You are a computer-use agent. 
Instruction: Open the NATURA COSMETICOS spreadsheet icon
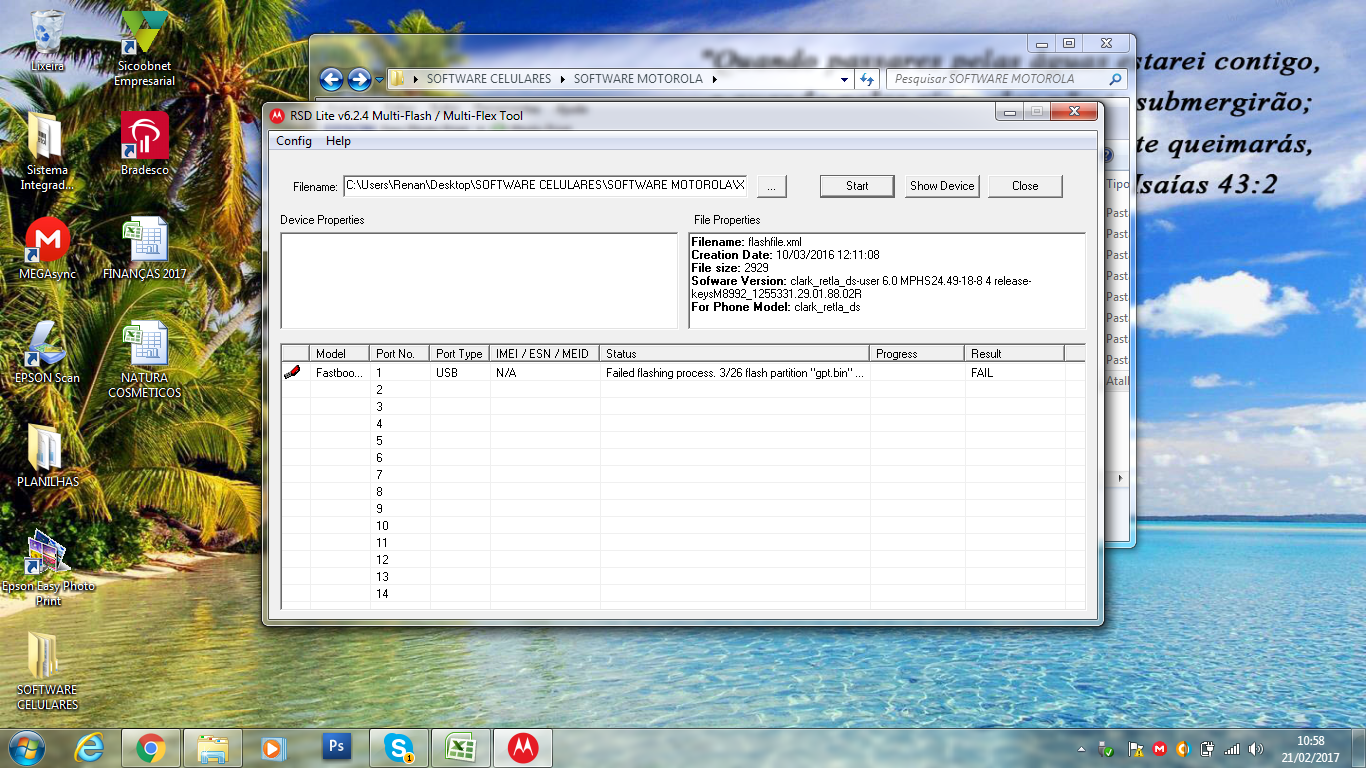145,358
